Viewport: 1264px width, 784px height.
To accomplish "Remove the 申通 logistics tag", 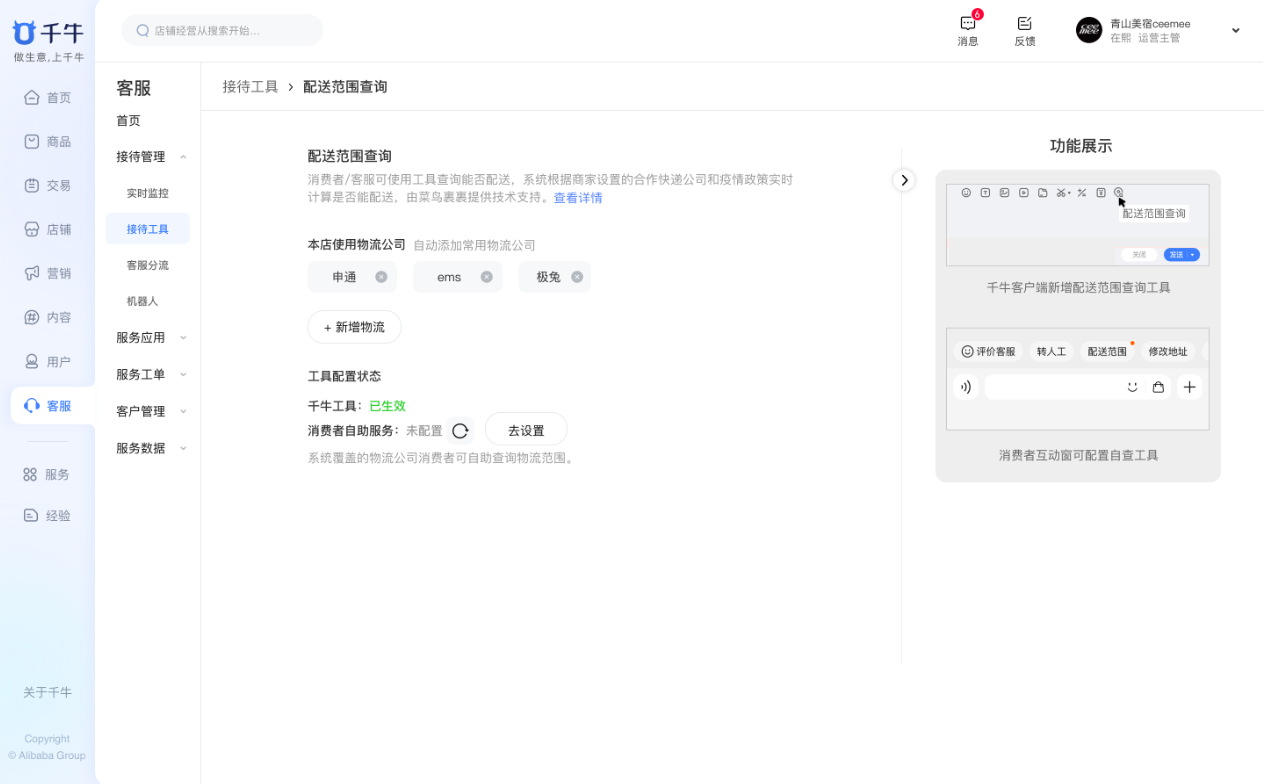I will coord(381,277).
